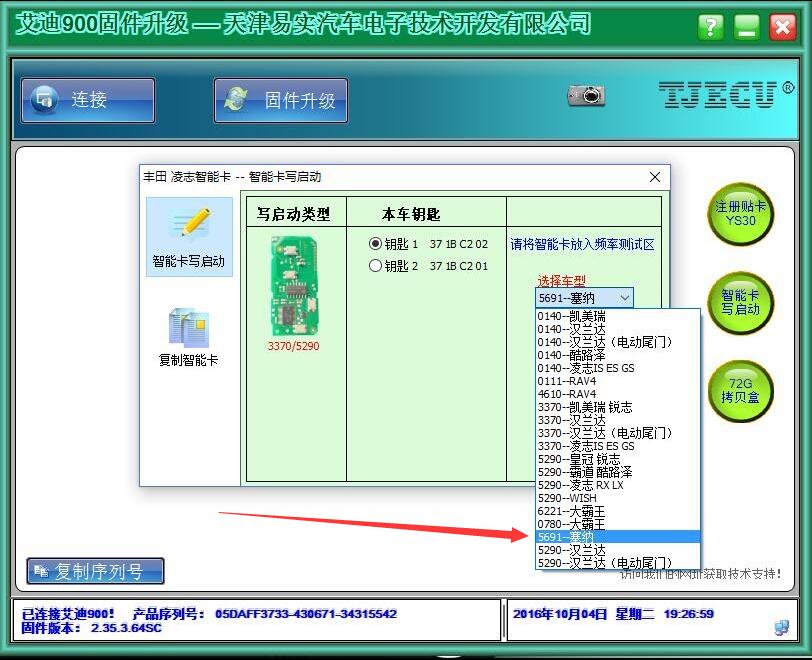Viewport: 812px width, 660px height.
Task: Choose 5290--汉兰达 without 电动尾门
Action: click(618, 550)
